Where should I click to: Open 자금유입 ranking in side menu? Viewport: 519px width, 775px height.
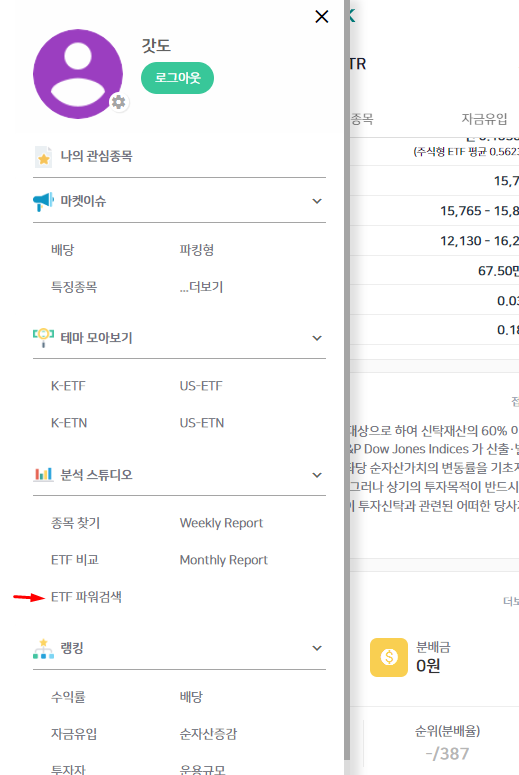74,733
